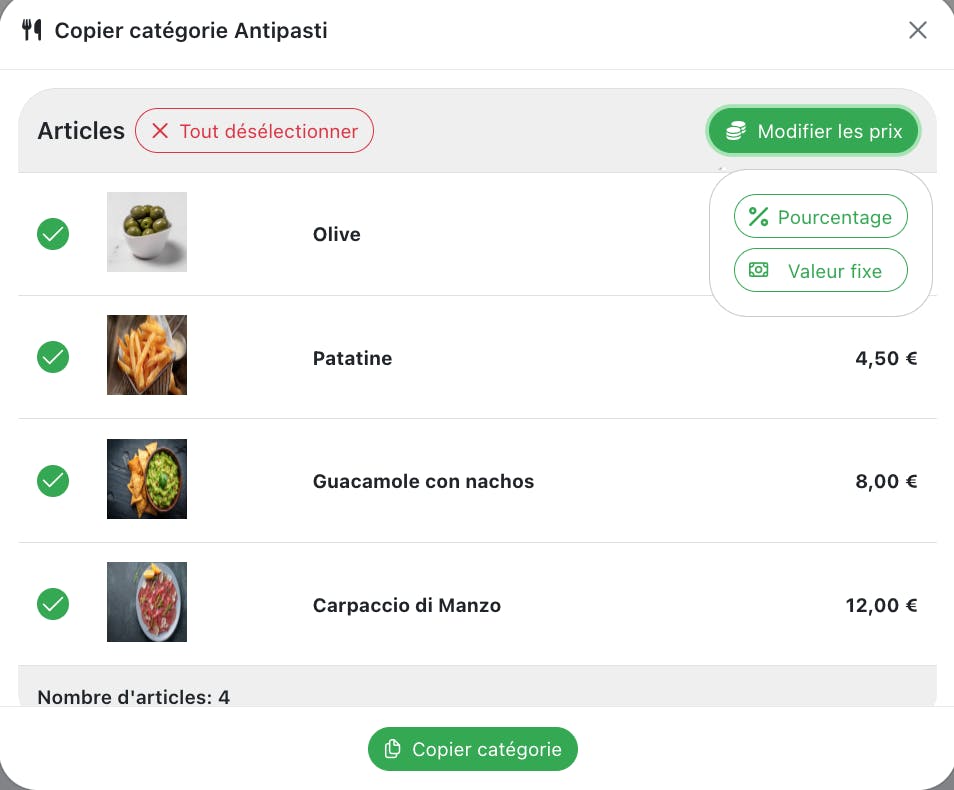This screenshot has width=954, height=790.
Task: Choose Valeur fixe price modification
Action: (x=820, y=270)
